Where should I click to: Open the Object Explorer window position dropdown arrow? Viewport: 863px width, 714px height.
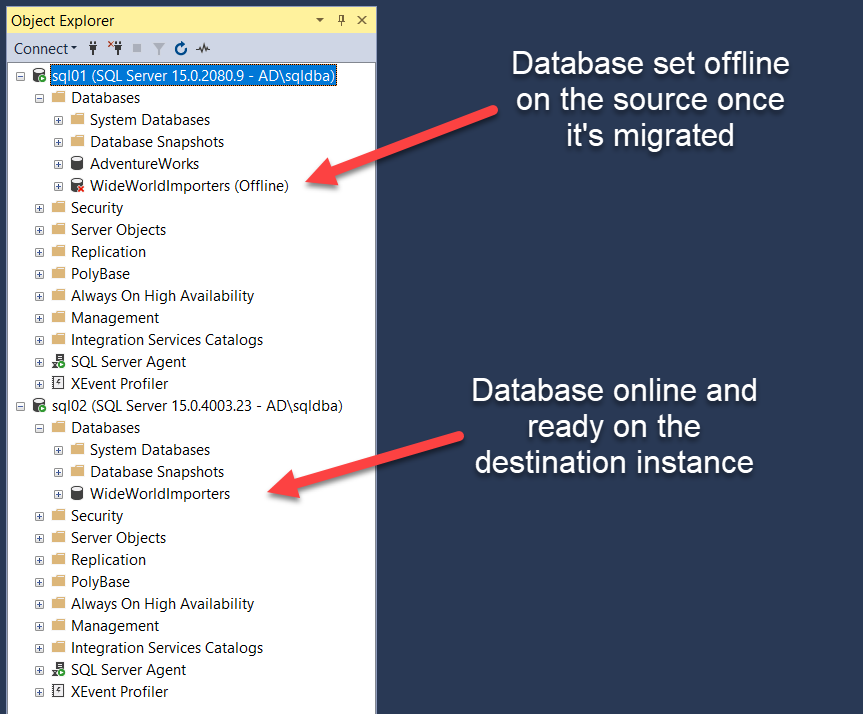(320, 20)
